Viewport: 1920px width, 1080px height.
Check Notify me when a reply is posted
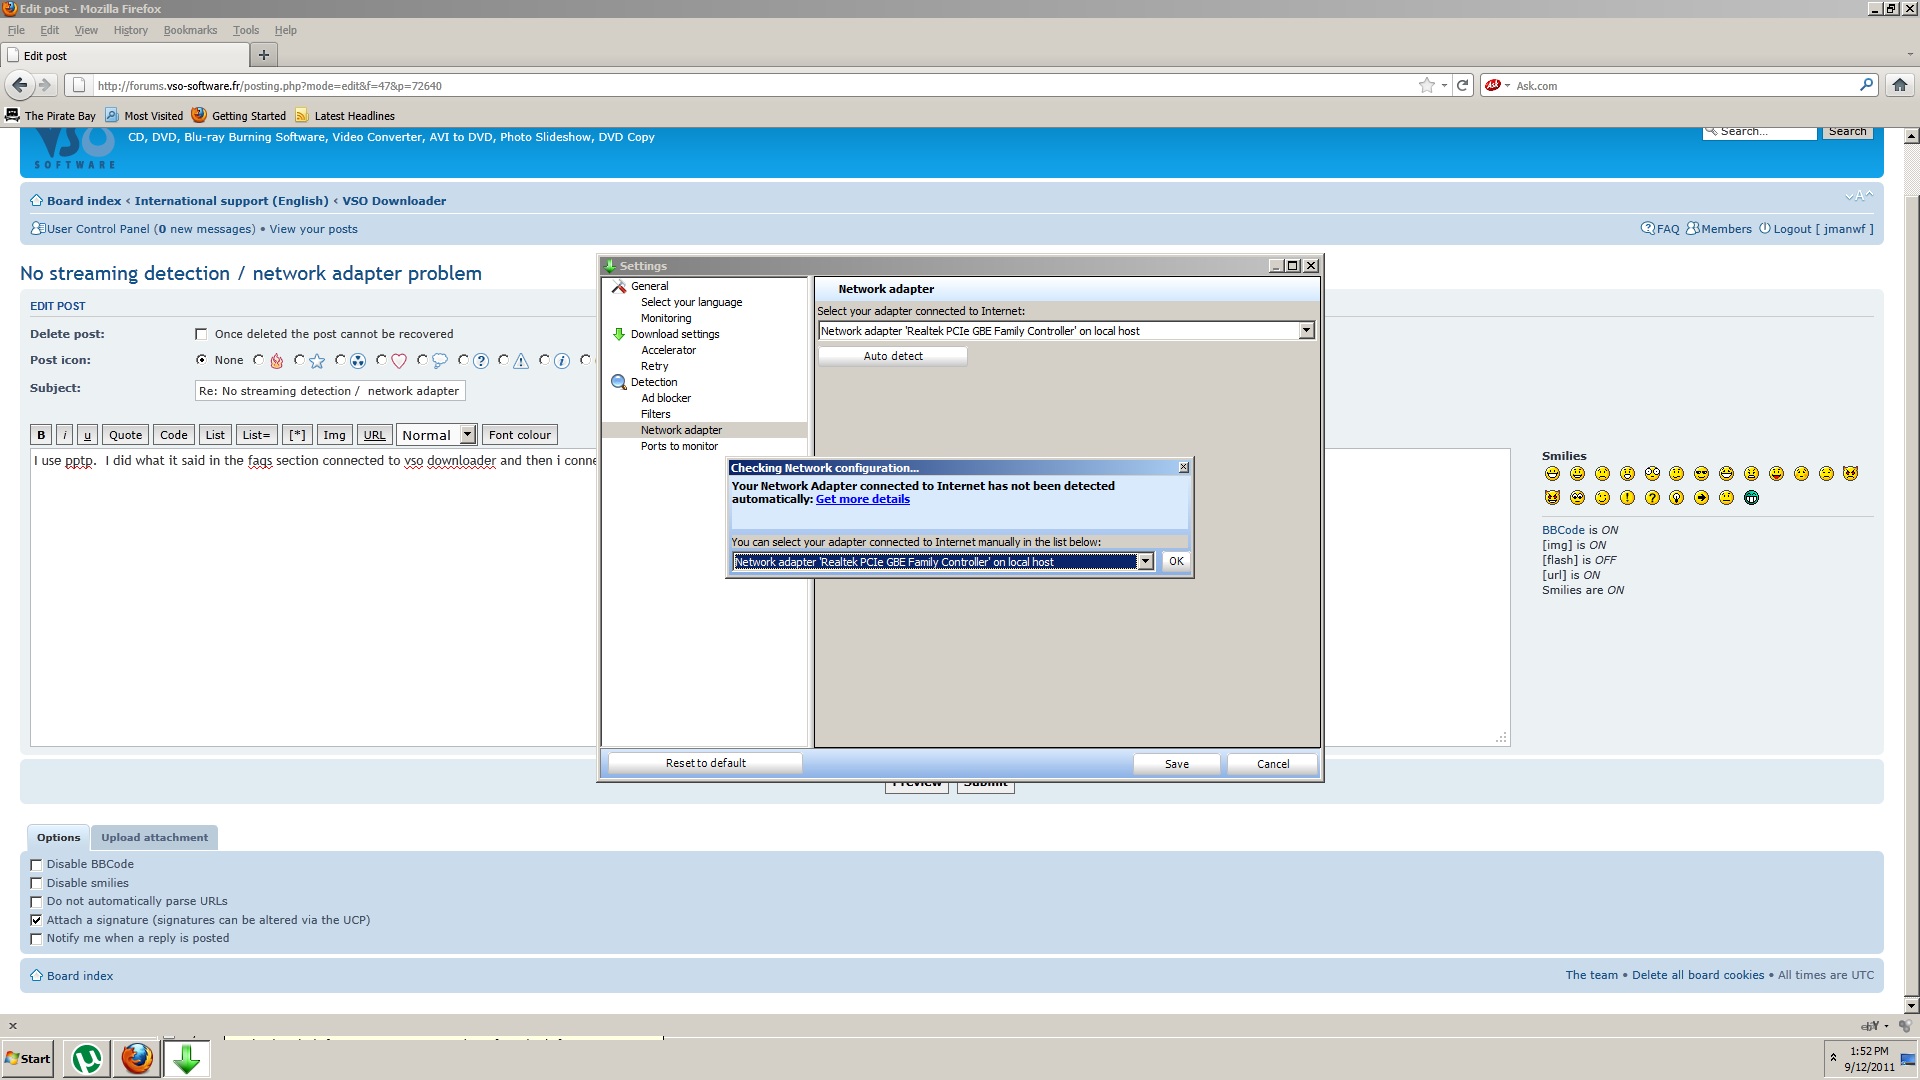pos(36,939)
